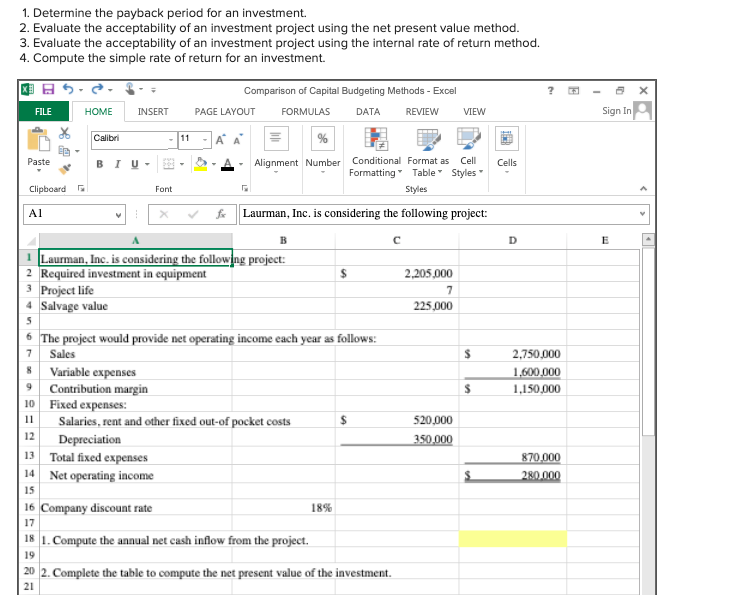The height and width of the screenshot is (595, 754).
Task: Expand Fill Color dropdown arrow
Action: pyautogui.click(x=214, y=164)
